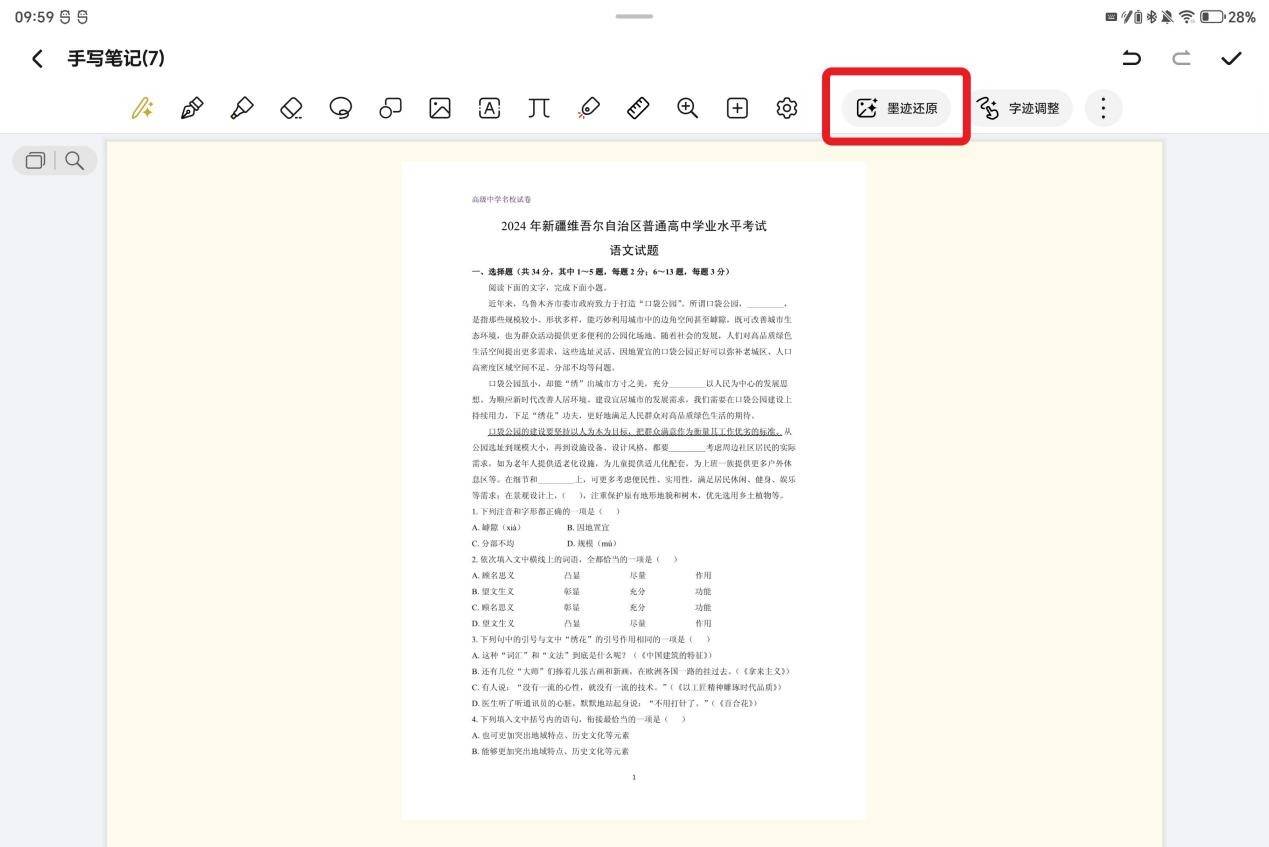Insert an image via picture icon
Image resolution: width=1269 pixels, height=847 pixels.
(x=440, y=108)
